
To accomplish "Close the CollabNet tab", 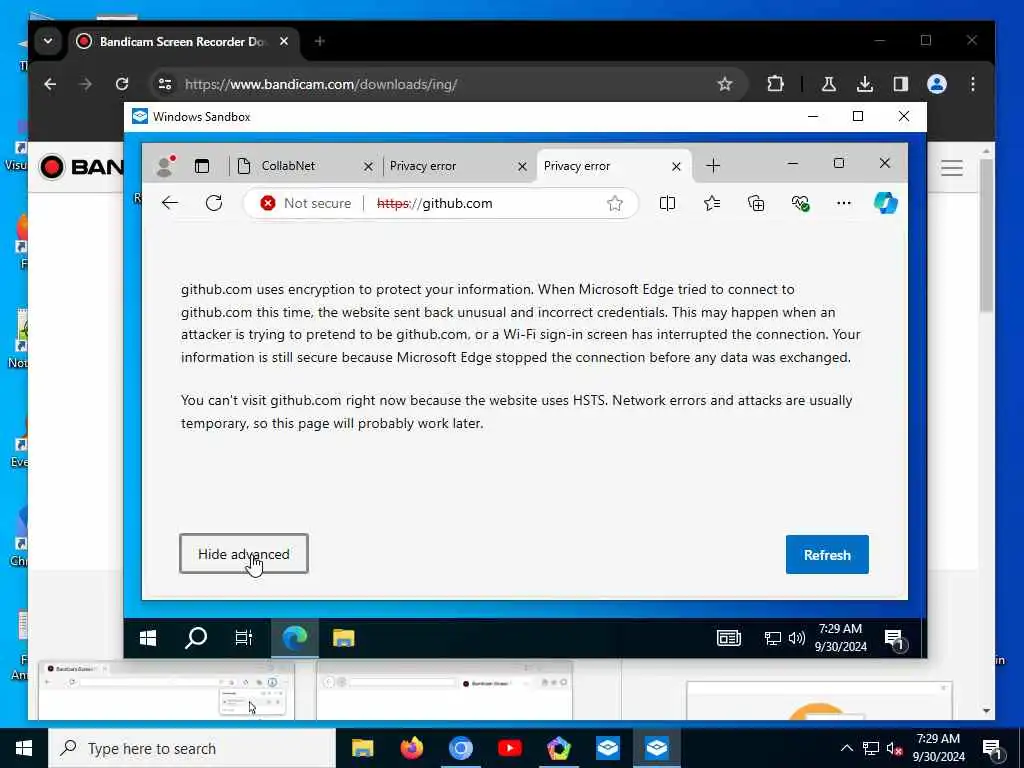I will pyautogui.click(x=368, y=167).
